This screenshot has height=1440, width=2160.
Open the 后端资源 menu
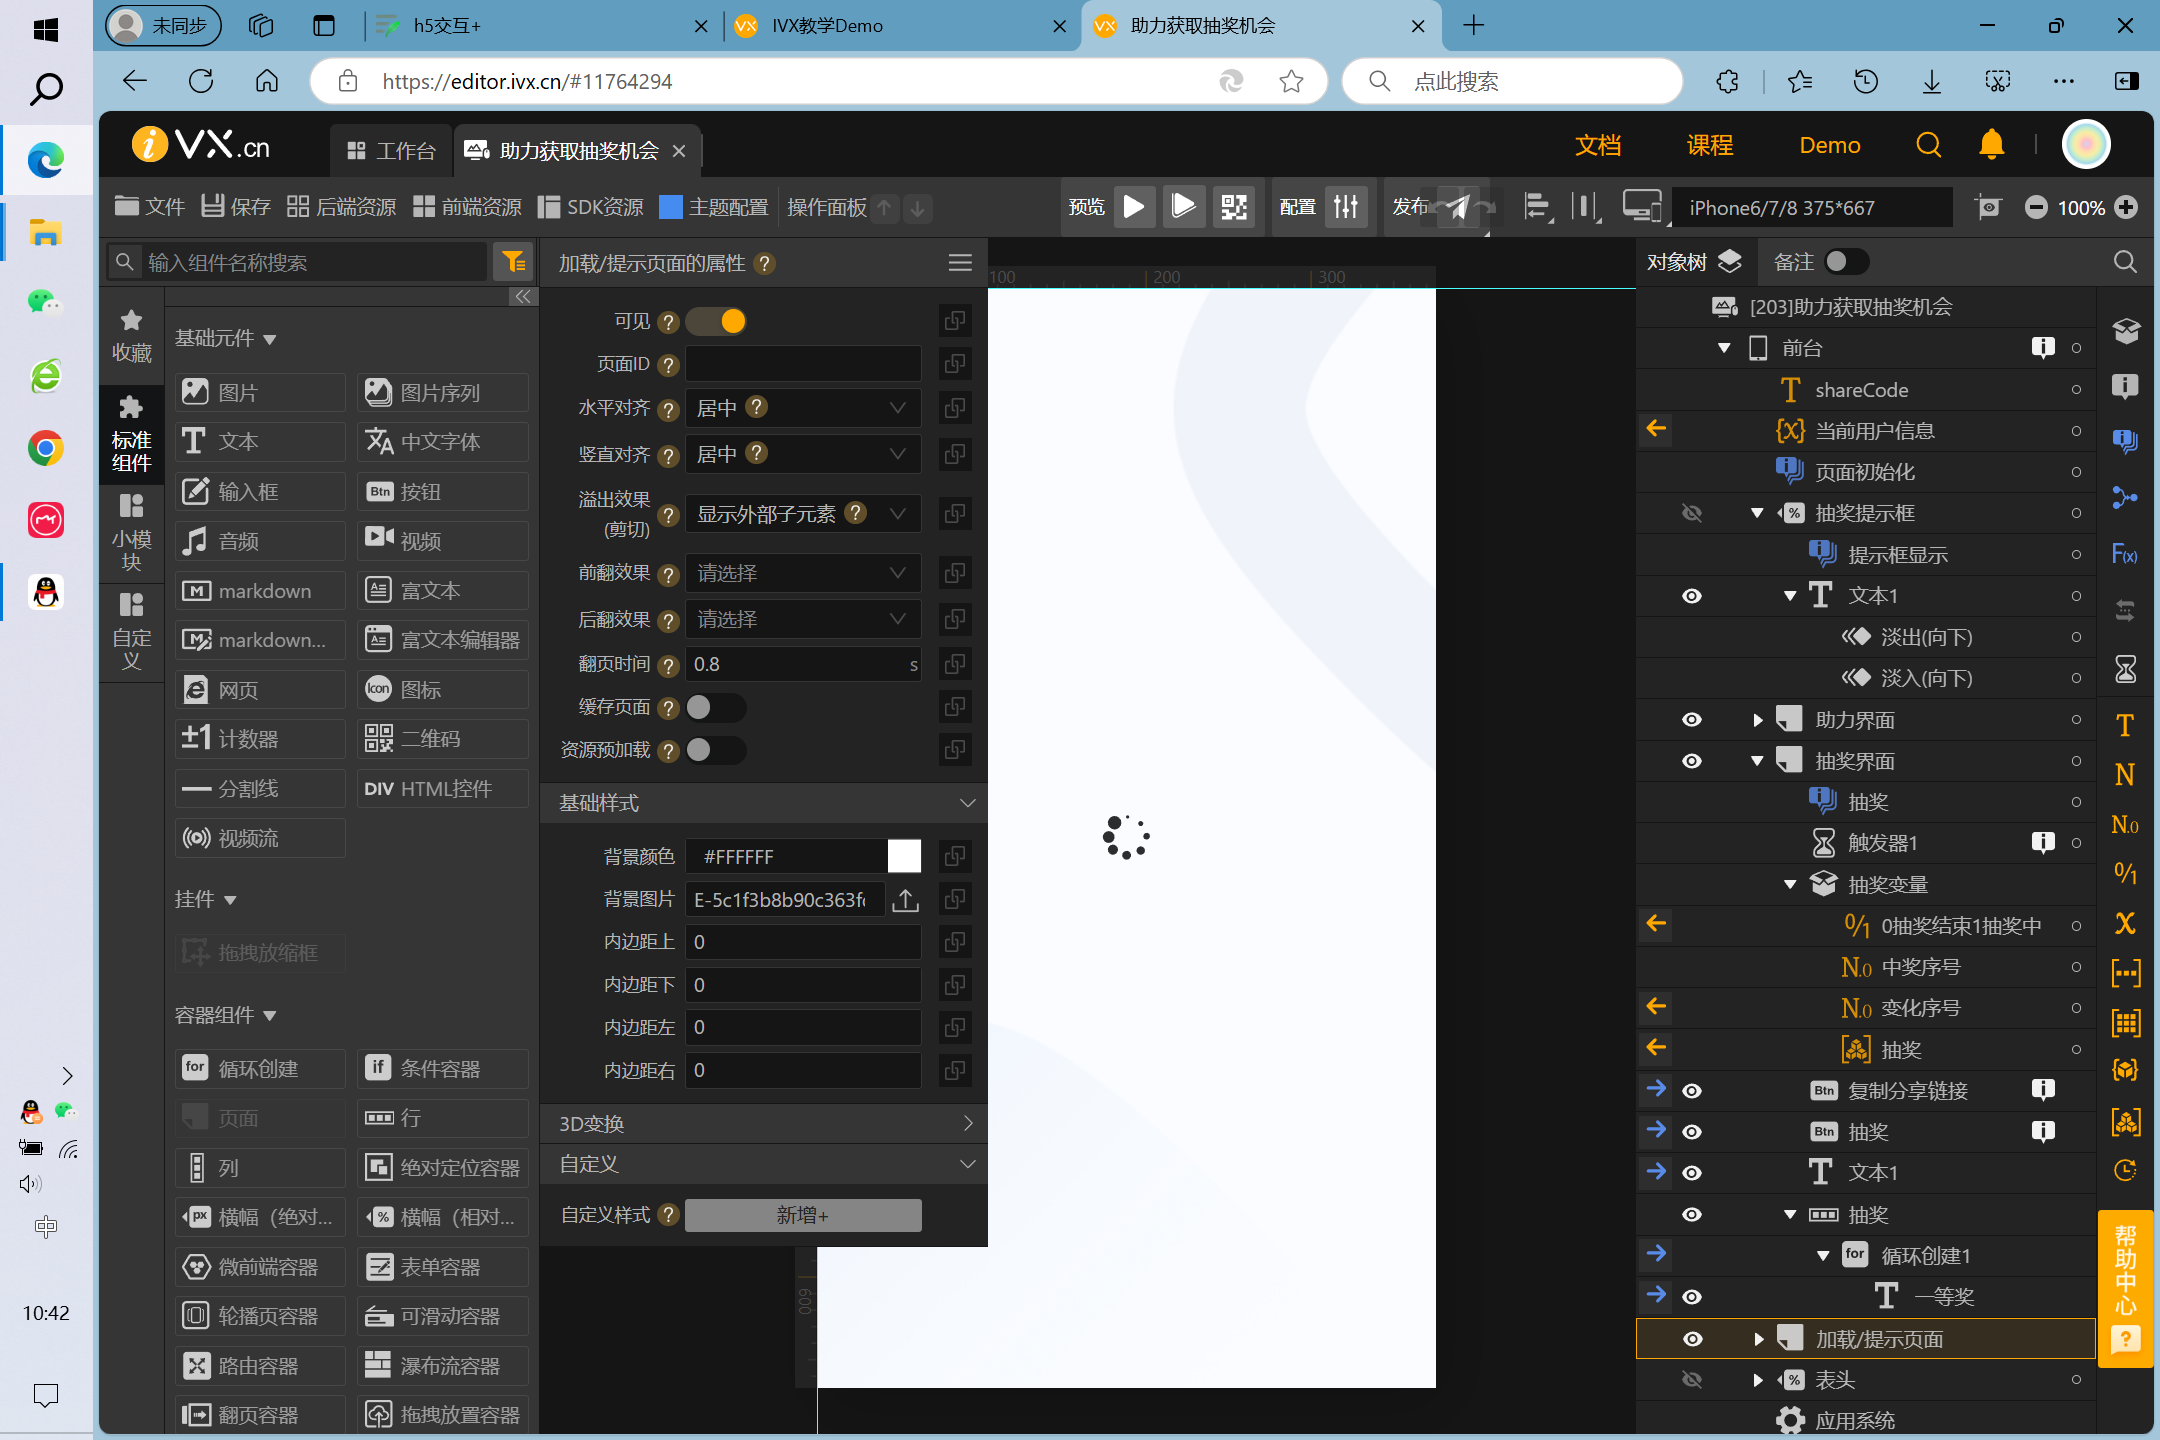342,207
